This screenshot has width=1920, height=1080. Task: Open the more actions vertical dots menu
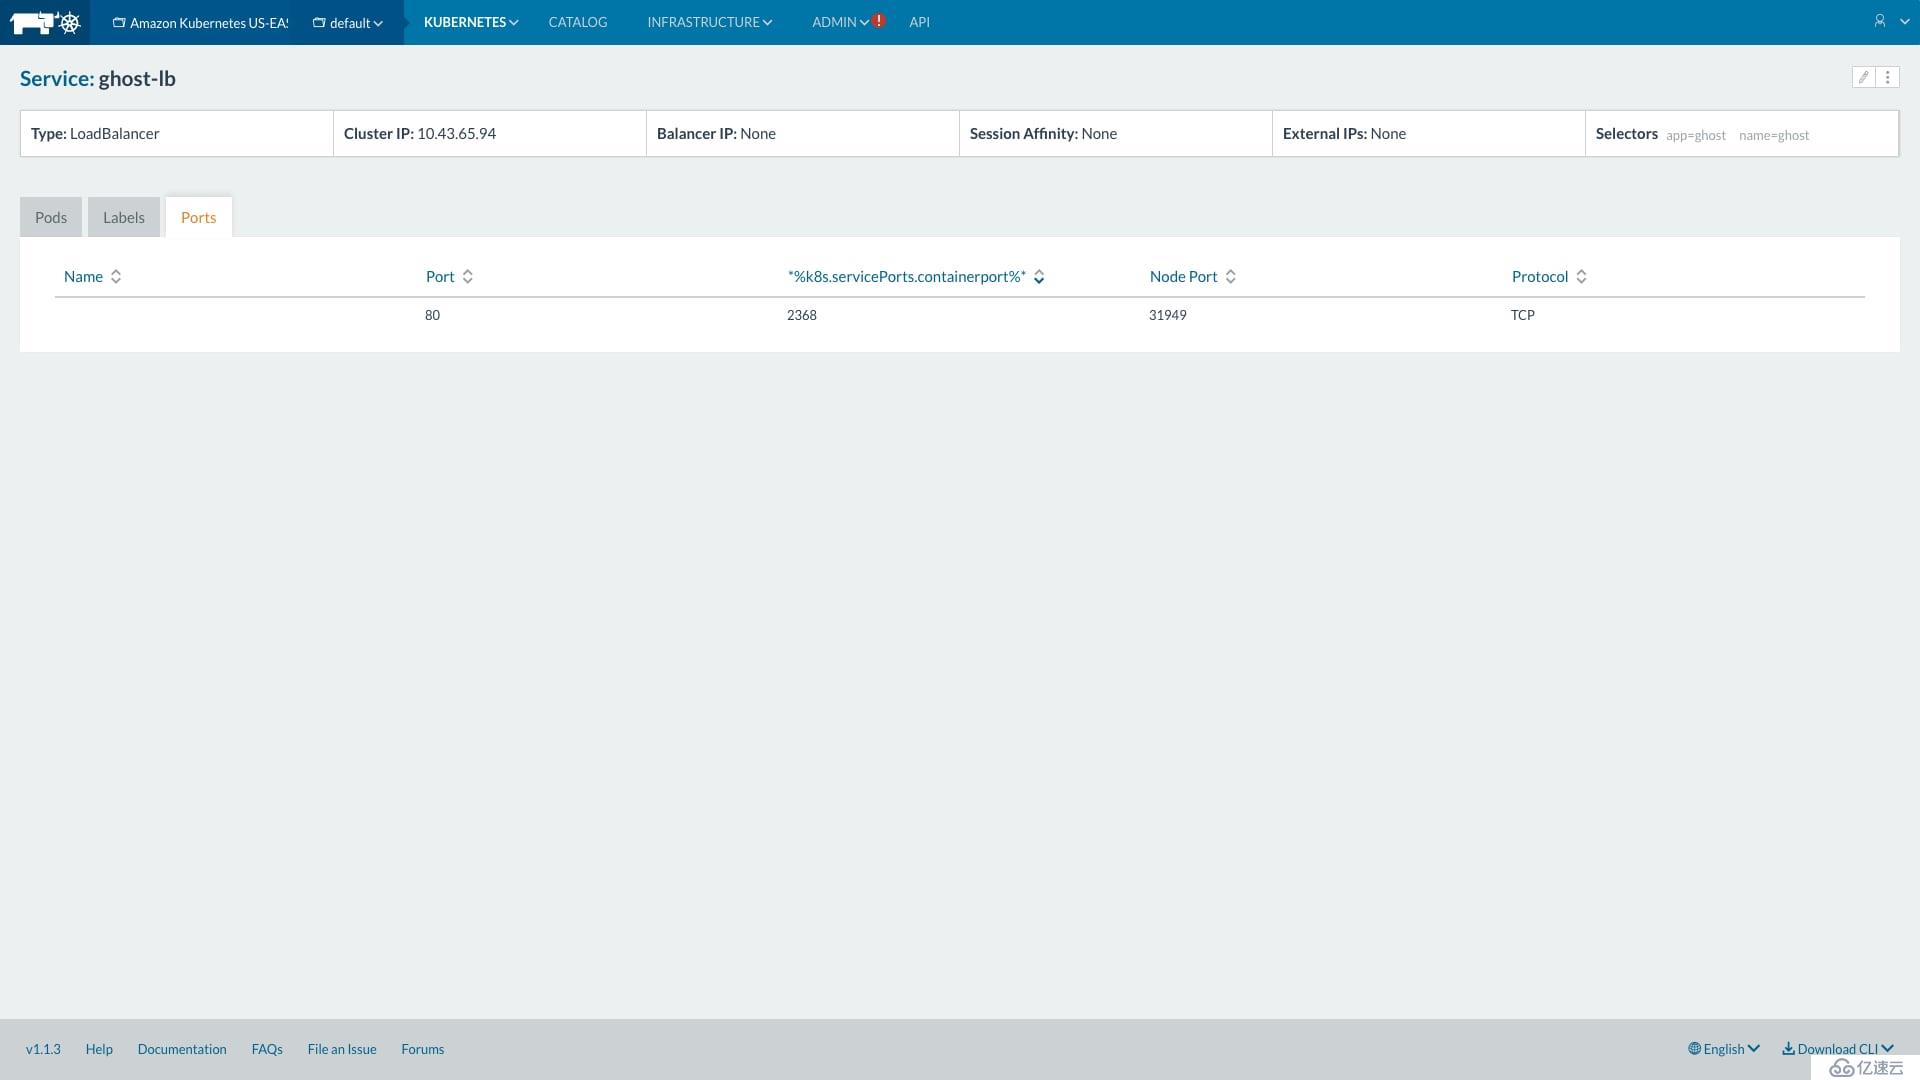pos(1887,77)
